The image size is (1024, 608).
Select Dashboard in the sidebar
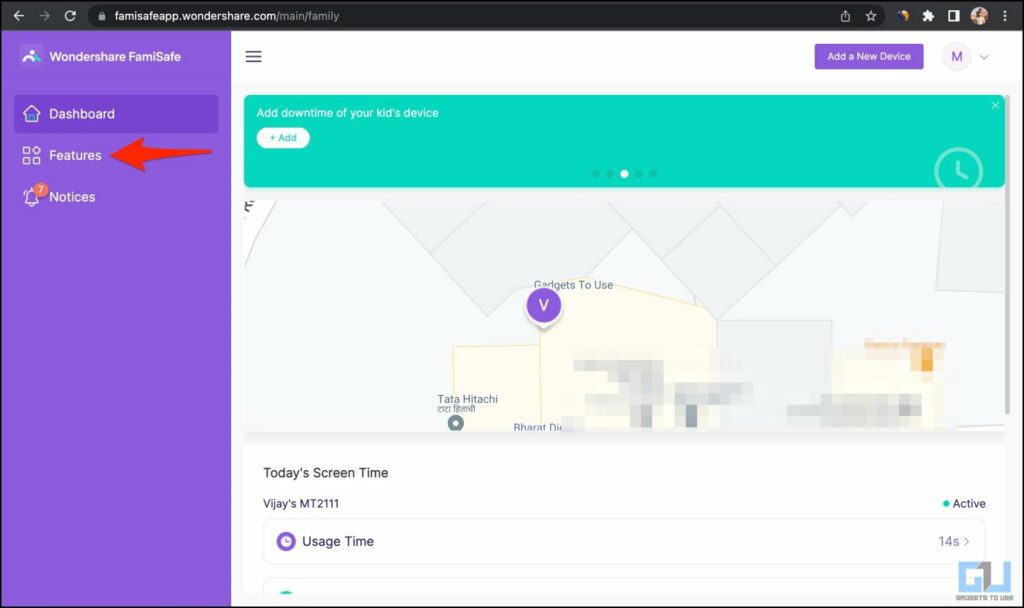pos(82,113)
